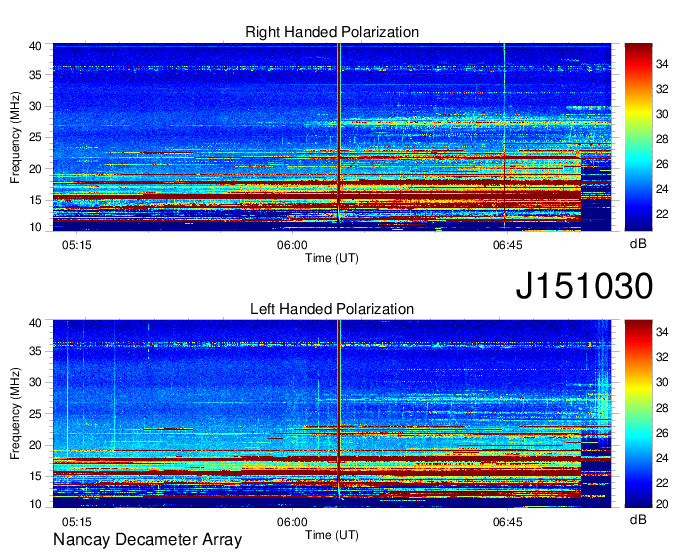Screen dimensions: 680x552
Task: Click the 20 value on lower color bar
Action: coord(662,504)
